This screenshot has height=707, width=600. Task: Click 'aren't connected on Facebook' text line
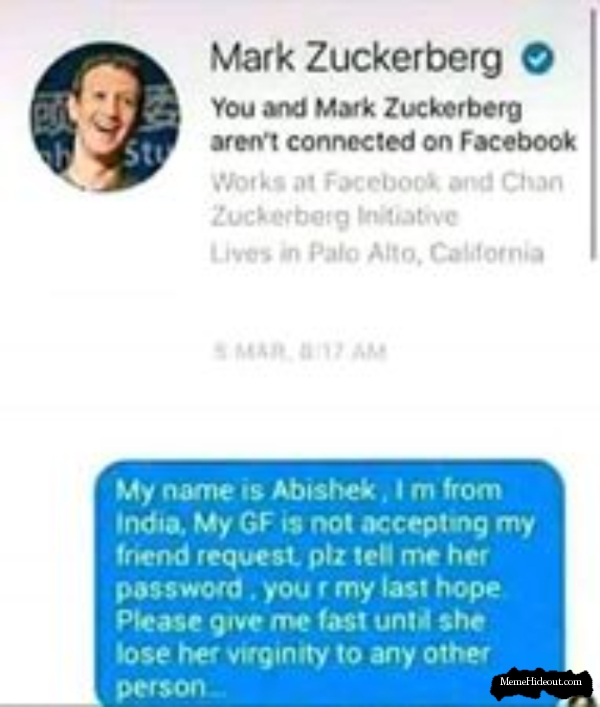(393, 142)
